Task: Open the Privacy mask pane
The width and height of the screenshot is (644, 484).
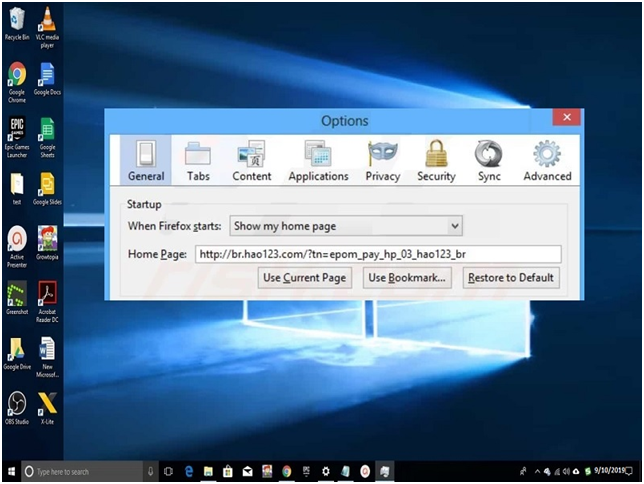Action: pyautogui.click(x=383, y=160)
